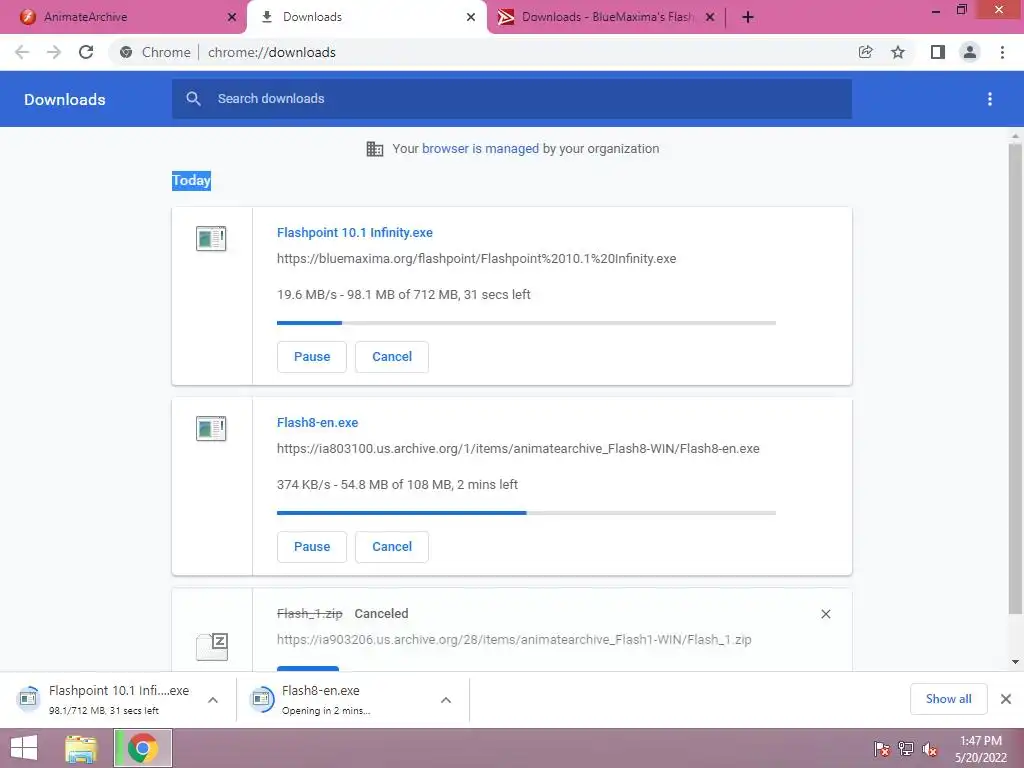Pause the Flashpoint 10.1 Infinity.exe download
1024x768 pixels.
click(x=312, y=357)
